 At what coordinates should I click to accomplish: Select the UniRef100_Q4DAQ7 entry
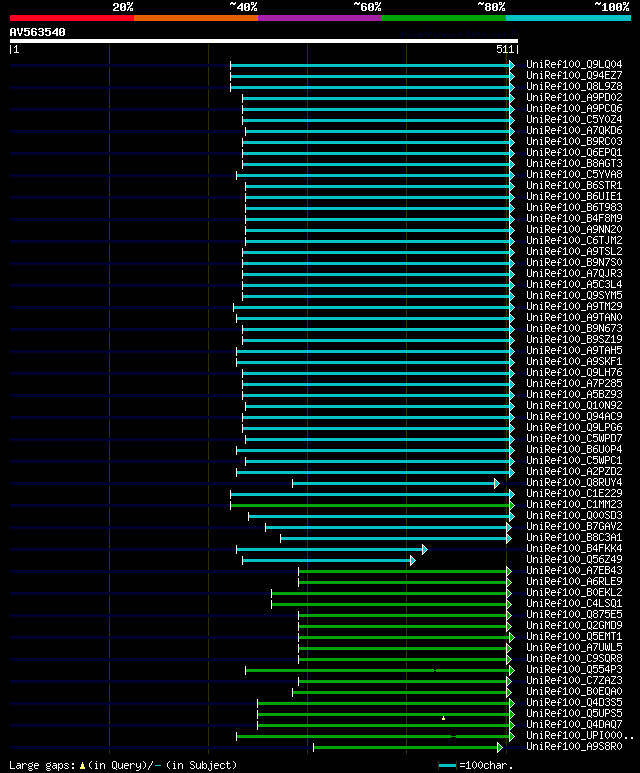574,725
